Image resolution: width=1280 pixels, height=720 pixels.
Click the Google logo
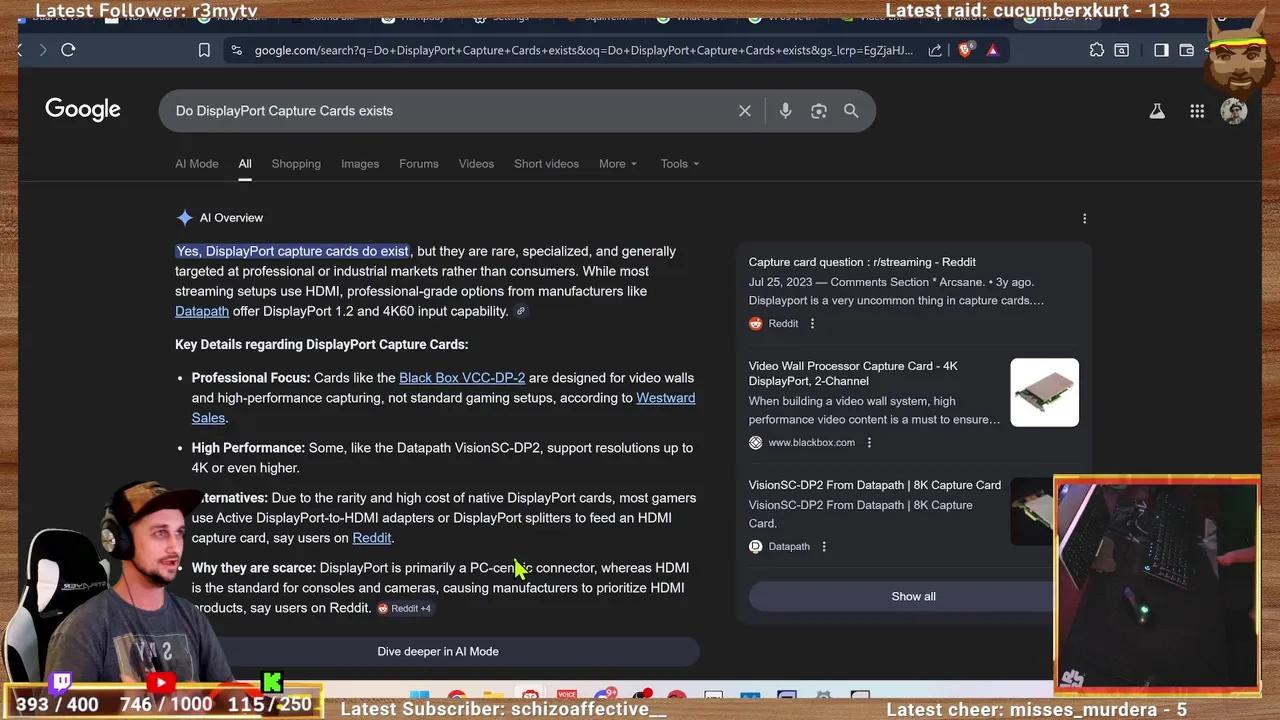tap(83, 110)
